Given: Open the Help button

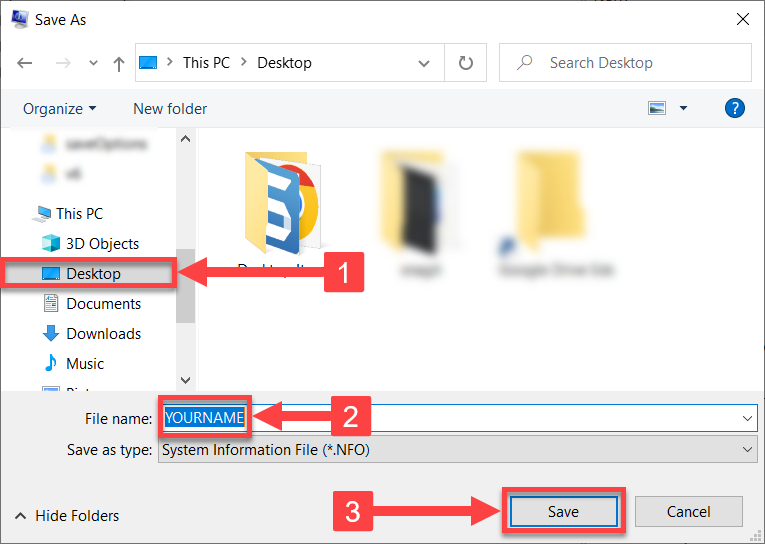Looking at the screenshot, I should click(x=734, y=108).
